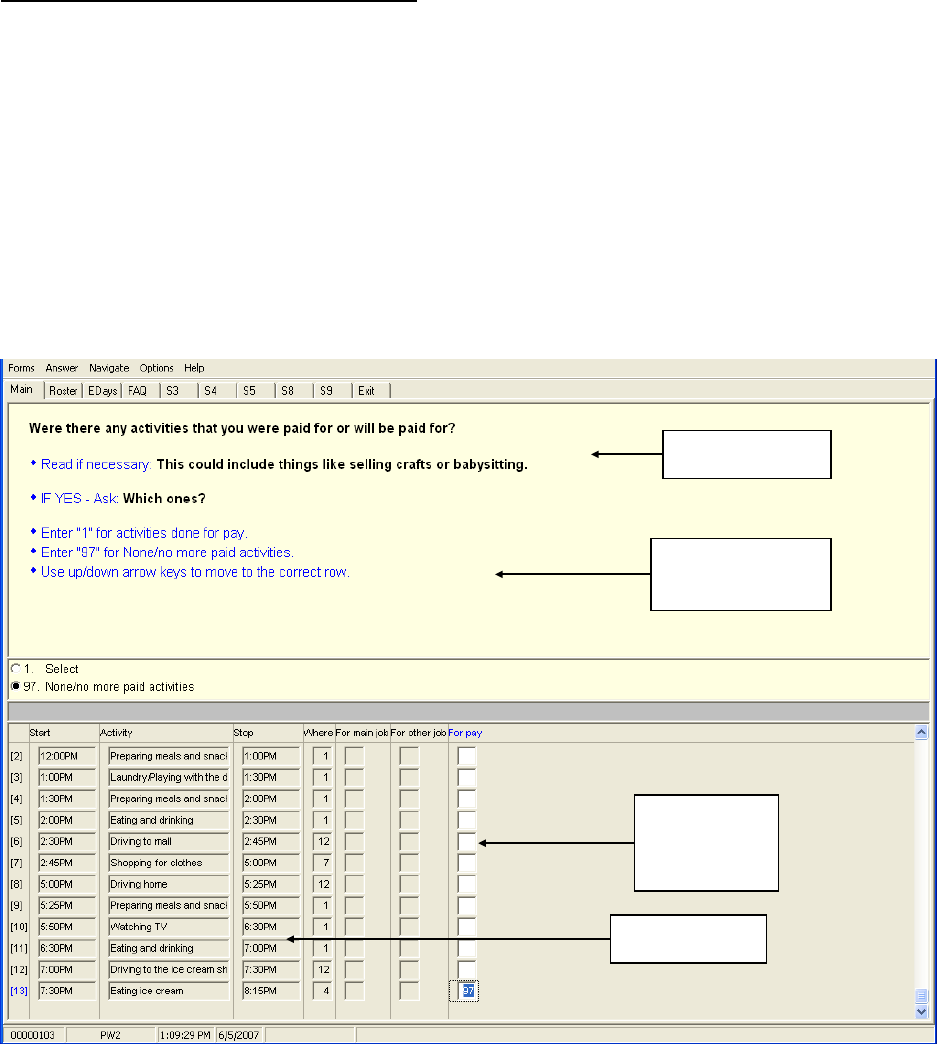Open the Options menu
Image resolution: width=937 pixels, height=1044 pixels.
(x=156, y=368)
